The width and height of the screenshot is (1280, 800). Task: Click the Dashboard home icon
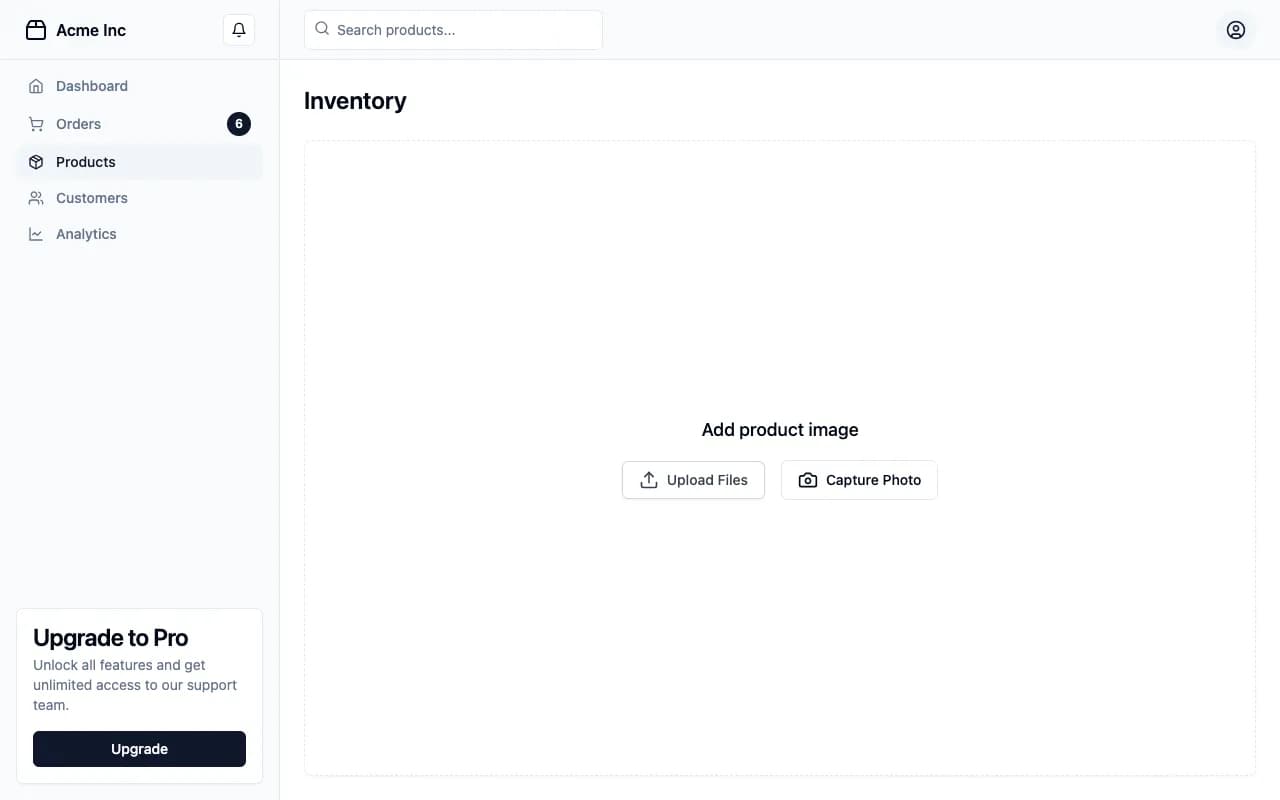[36, 86]
